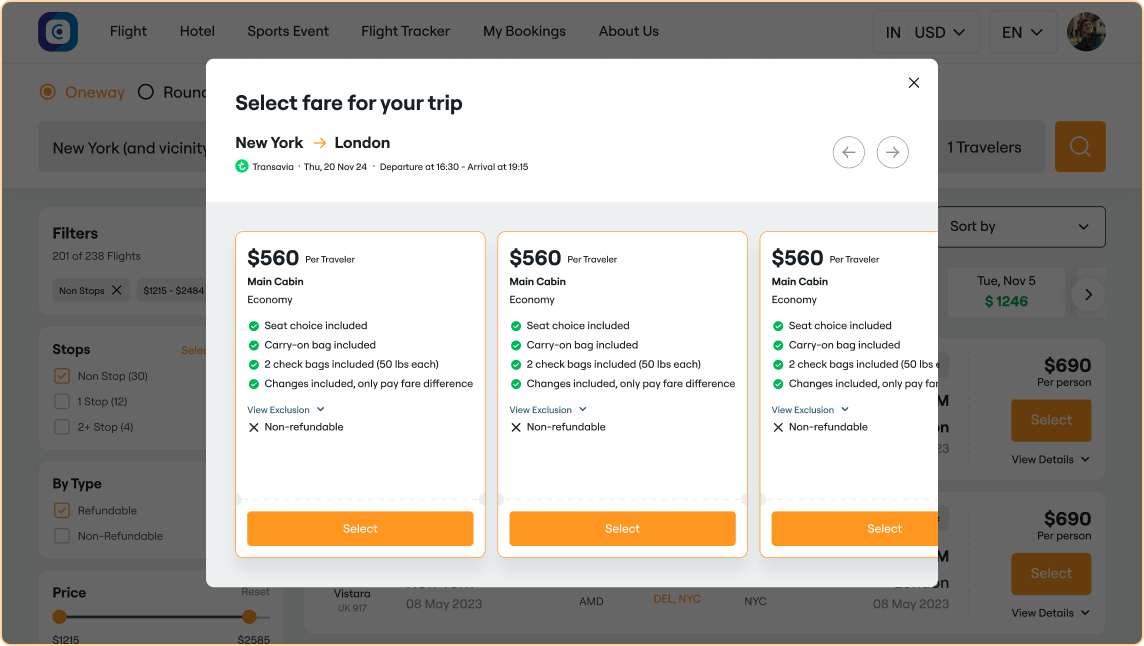The height and width of the screenshot is (646, 1144).
Task: Enable the Non-Refundable filter
Action: 62,536
